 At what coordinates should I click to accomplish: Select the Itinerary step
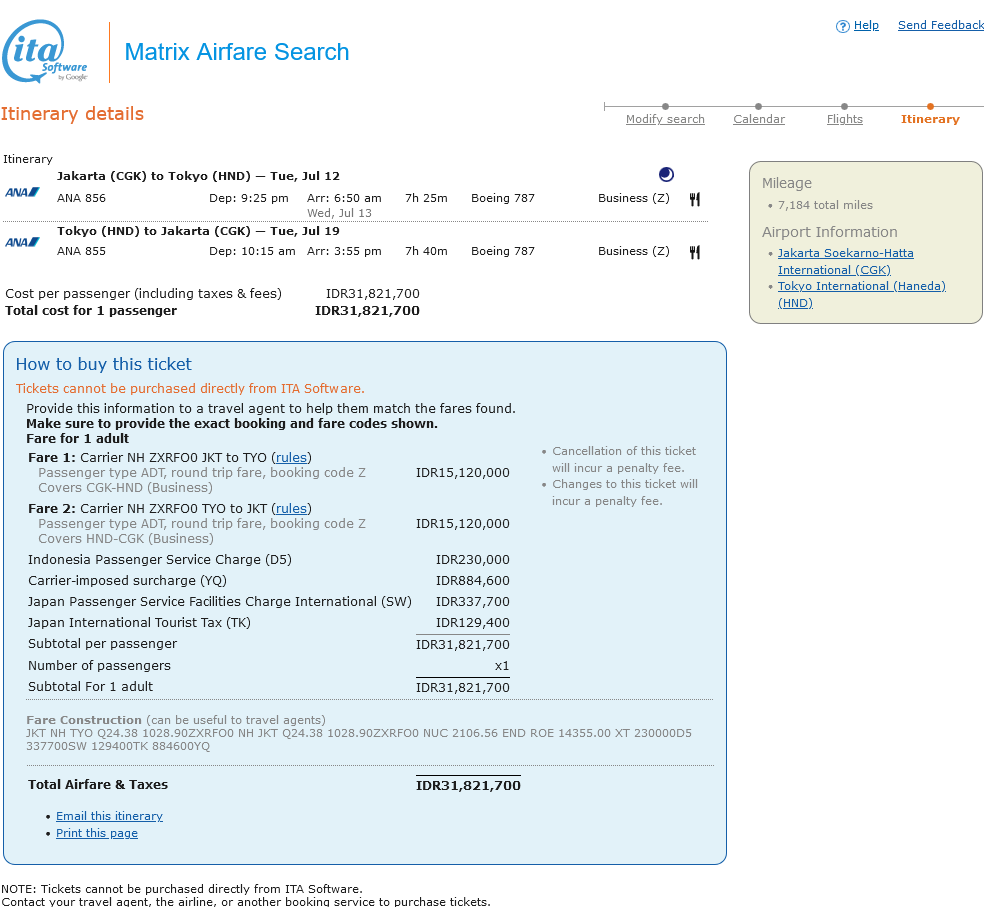pyautogui.click(x=930, y=119)
